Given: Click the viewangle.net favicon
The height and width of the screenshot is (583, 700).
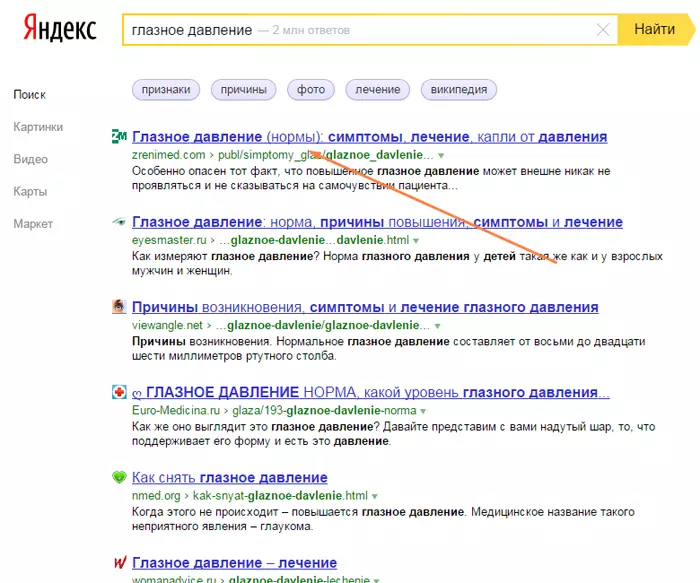Looking at the screenshot, I should [x=119, y=307].
